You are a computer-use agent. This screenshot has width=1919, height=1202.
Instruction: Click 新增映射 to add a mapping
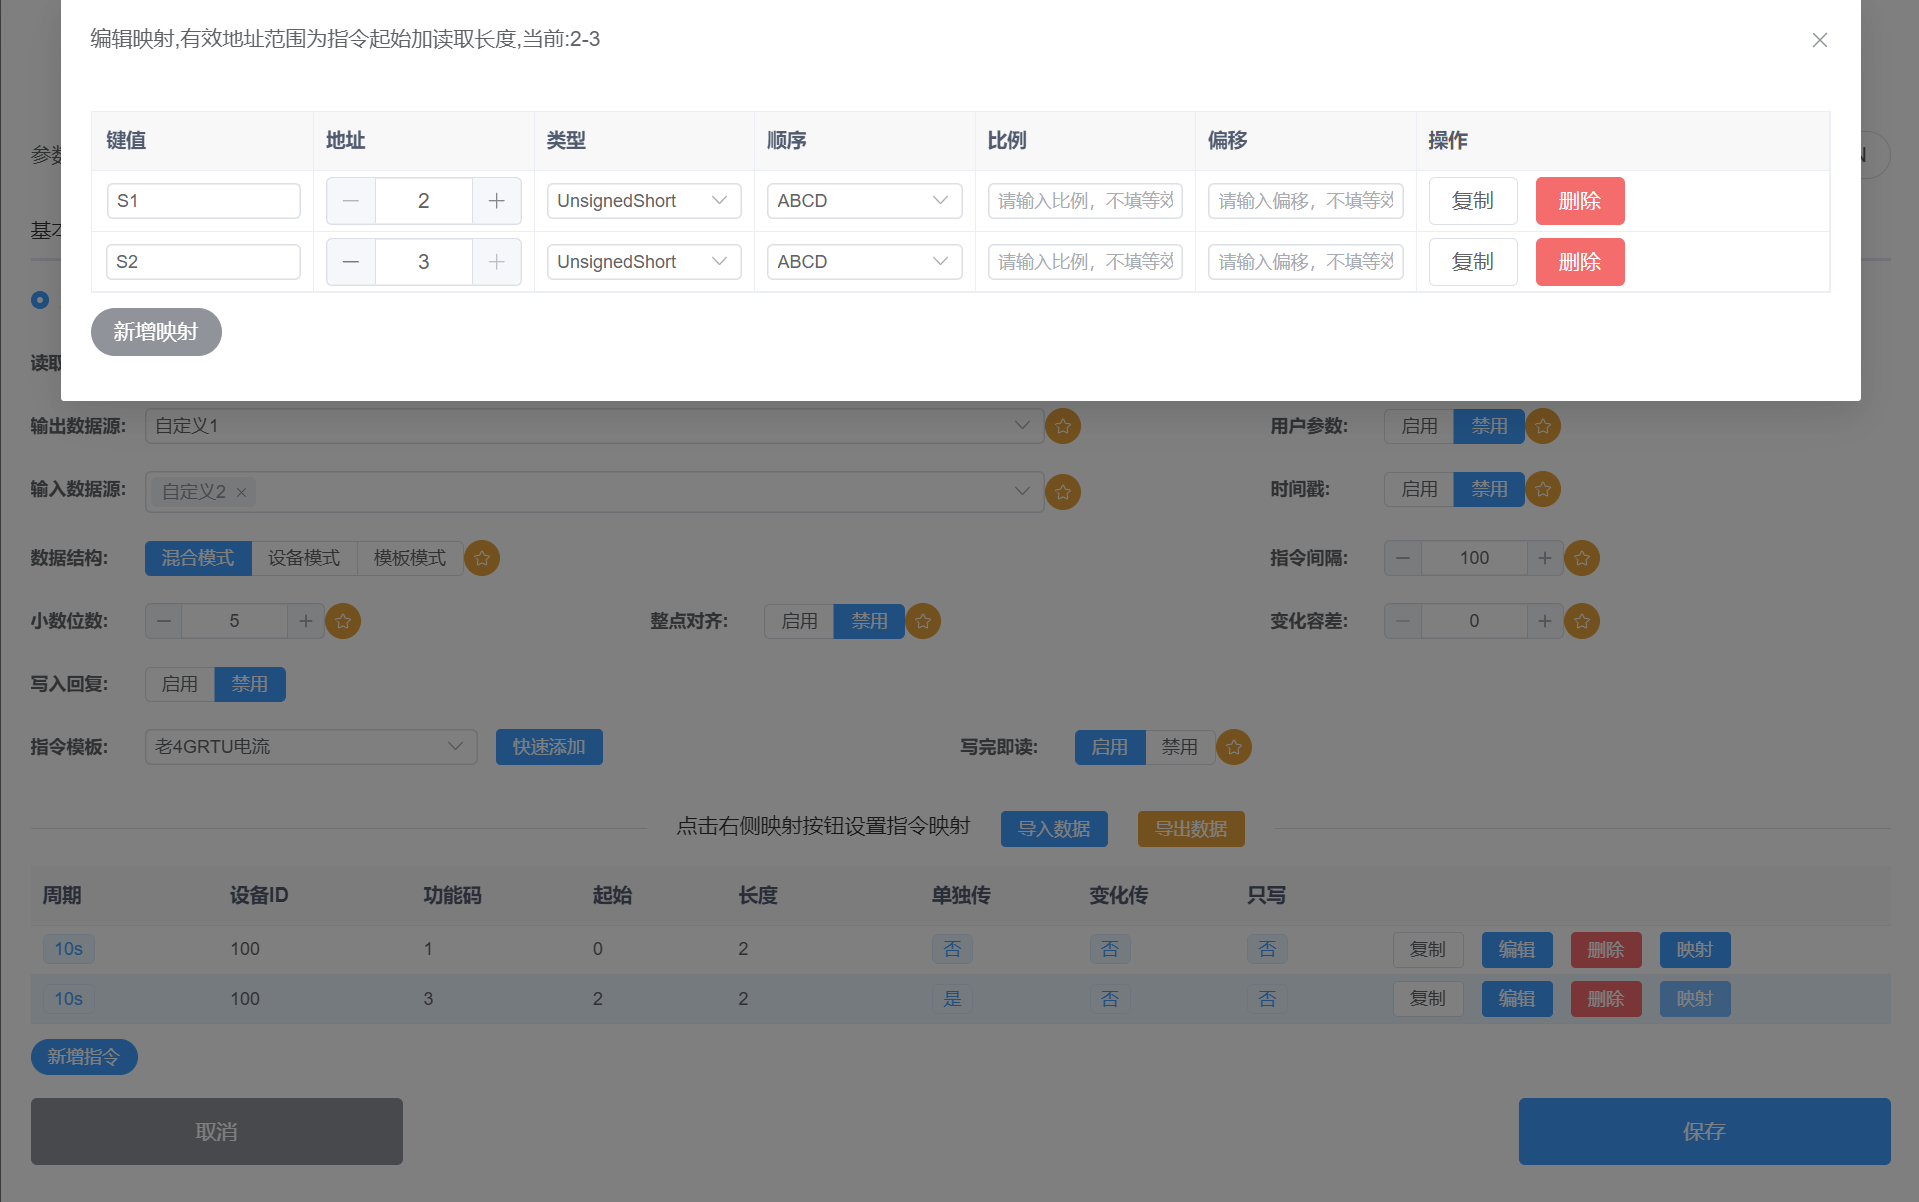pos(156,332)
